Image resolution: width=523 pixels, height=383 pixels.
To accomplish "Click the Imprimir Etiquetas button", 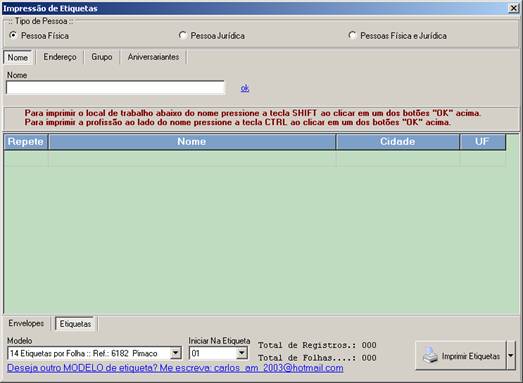I will tap(461, 356).
